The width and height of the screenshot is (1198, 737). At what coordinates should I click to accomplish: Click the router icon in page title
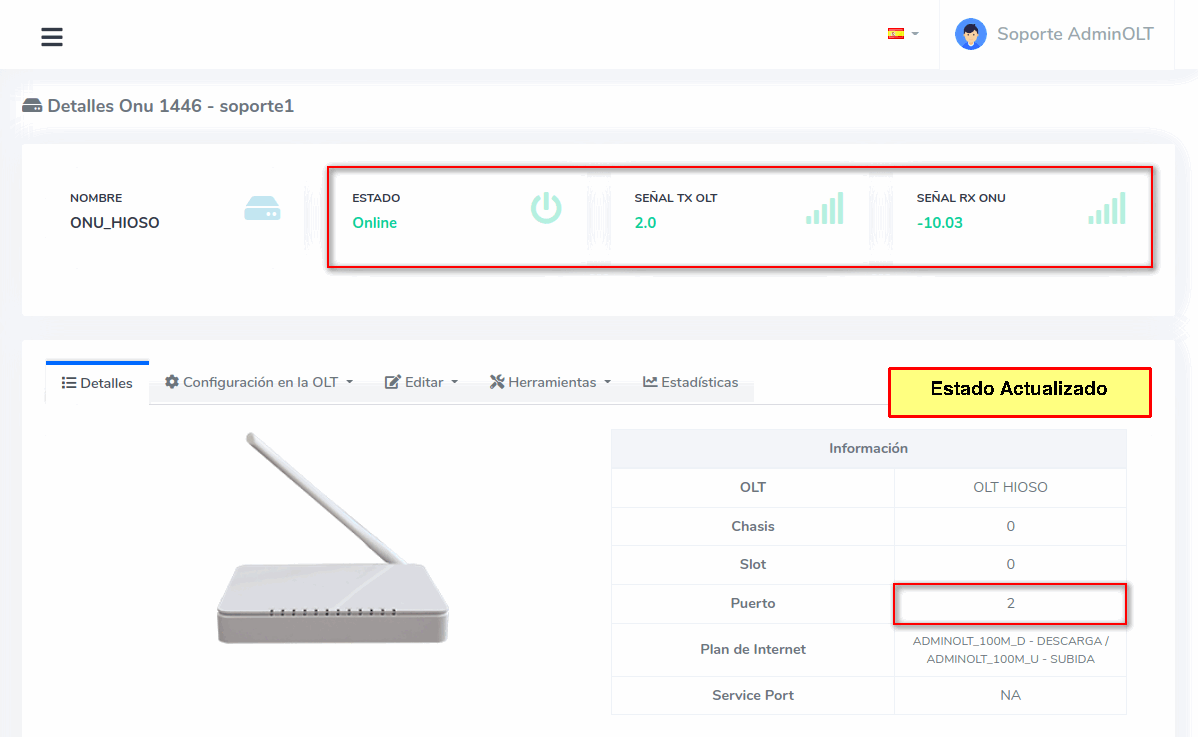click(32, 106)
